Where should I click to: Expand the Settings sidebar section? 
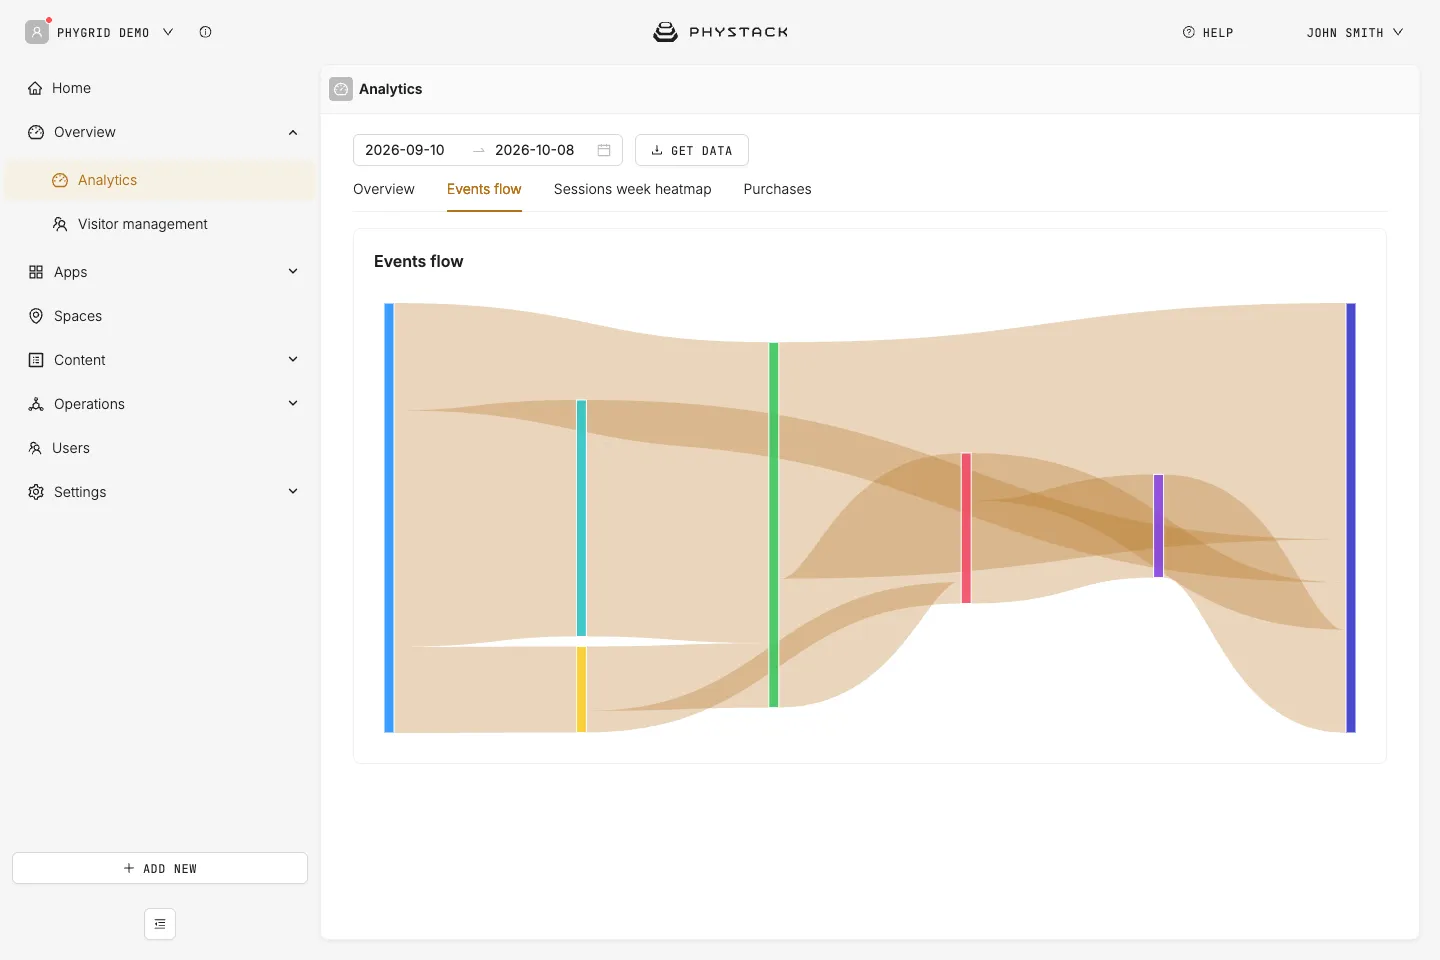[293, 491]
